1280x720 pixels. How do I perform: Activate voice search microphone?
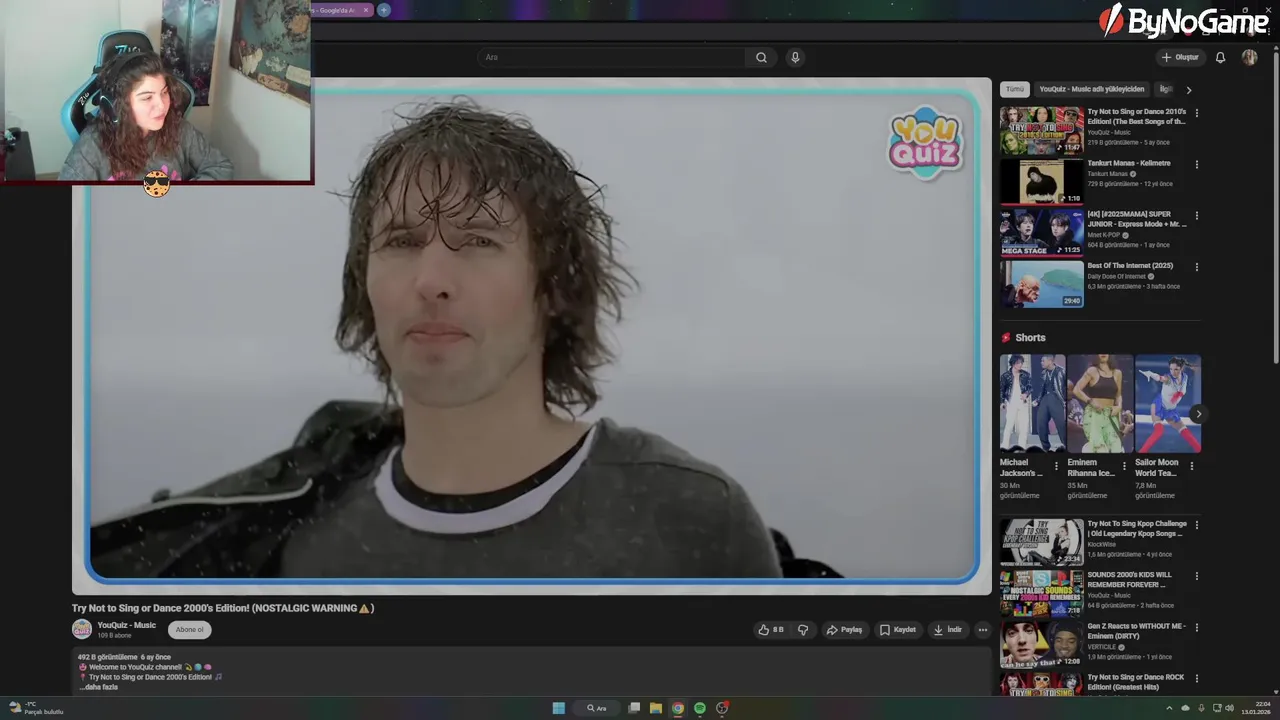click(795, 57)
